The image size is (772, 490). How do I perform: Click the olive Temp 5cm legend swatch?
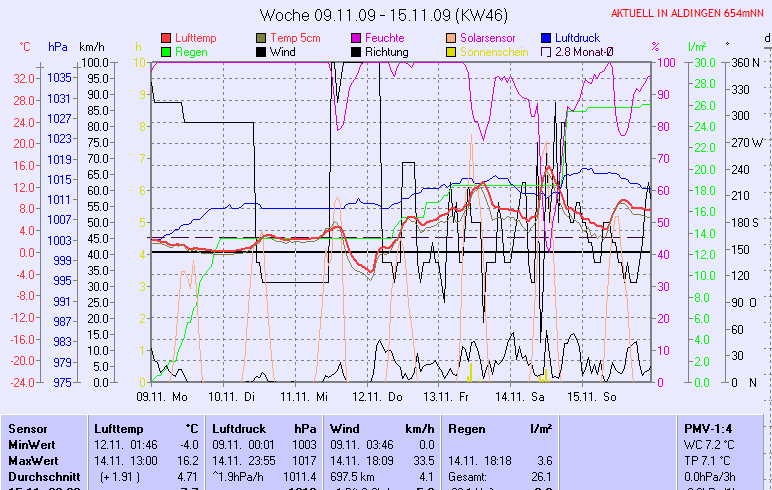coord(261,37)
